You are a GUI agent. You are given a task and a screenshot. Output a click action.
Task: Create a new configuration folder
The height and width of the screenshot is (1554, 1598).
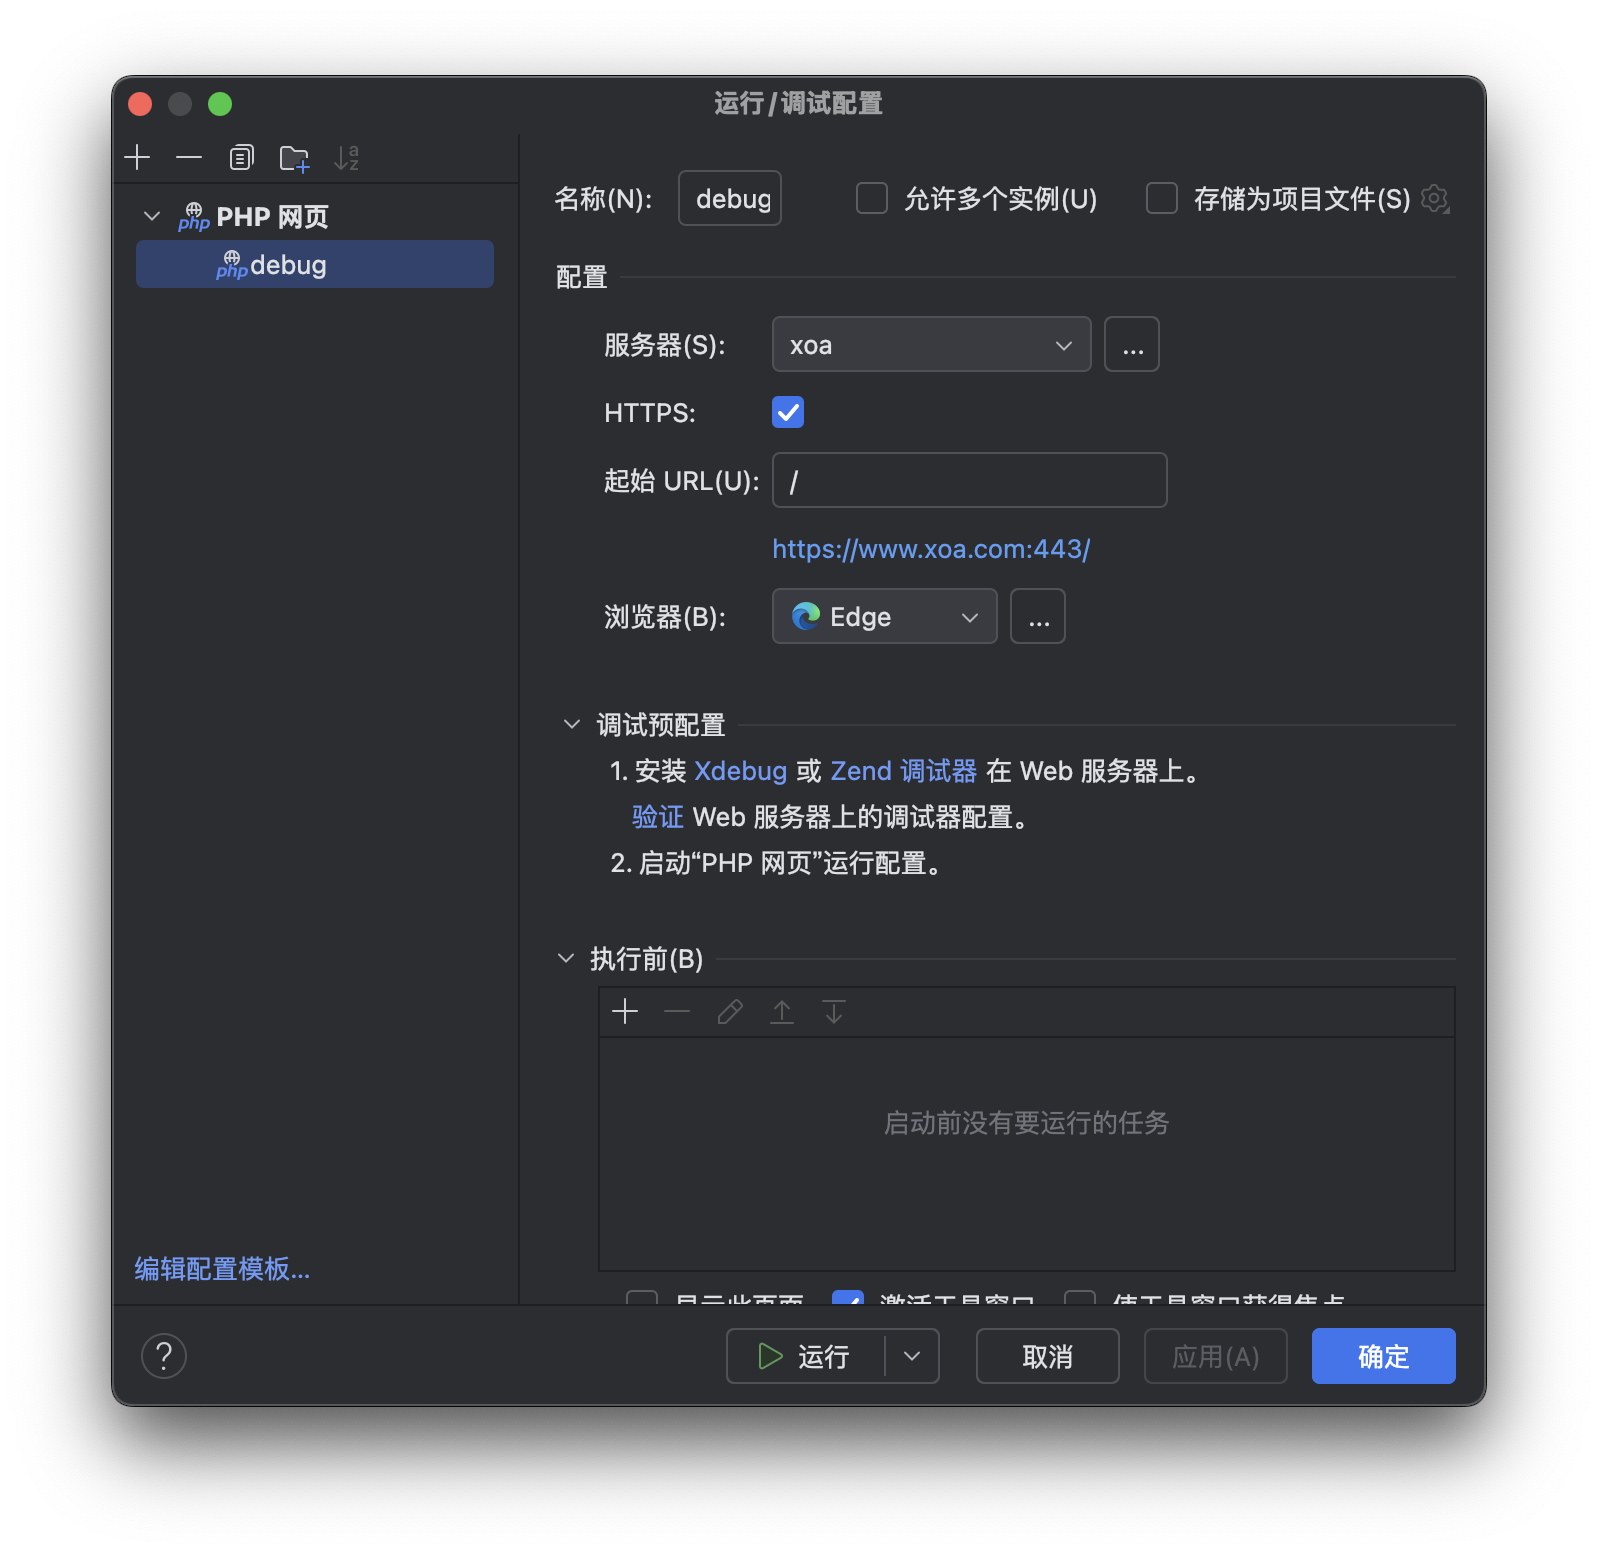point(294,157)
